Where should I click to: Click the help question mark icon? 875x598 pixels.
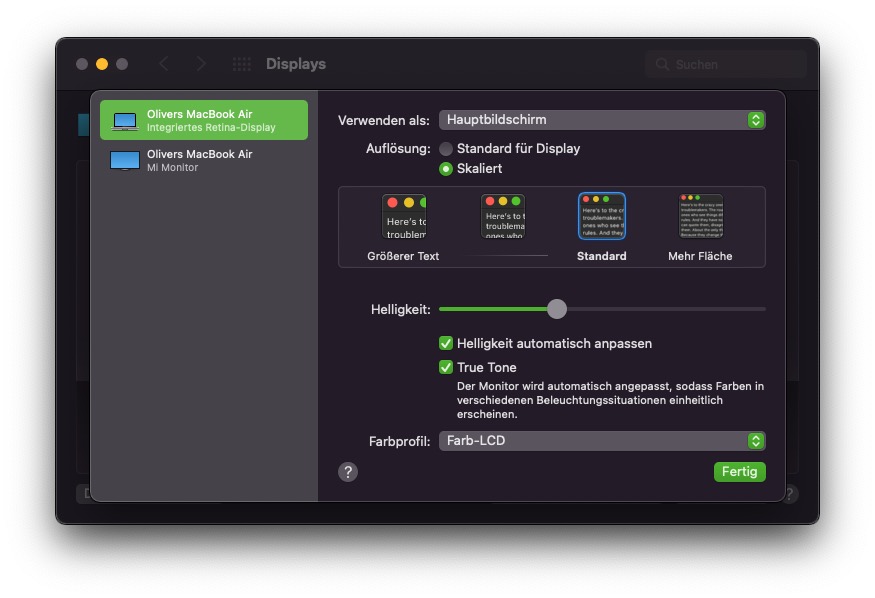coord(348,472)
